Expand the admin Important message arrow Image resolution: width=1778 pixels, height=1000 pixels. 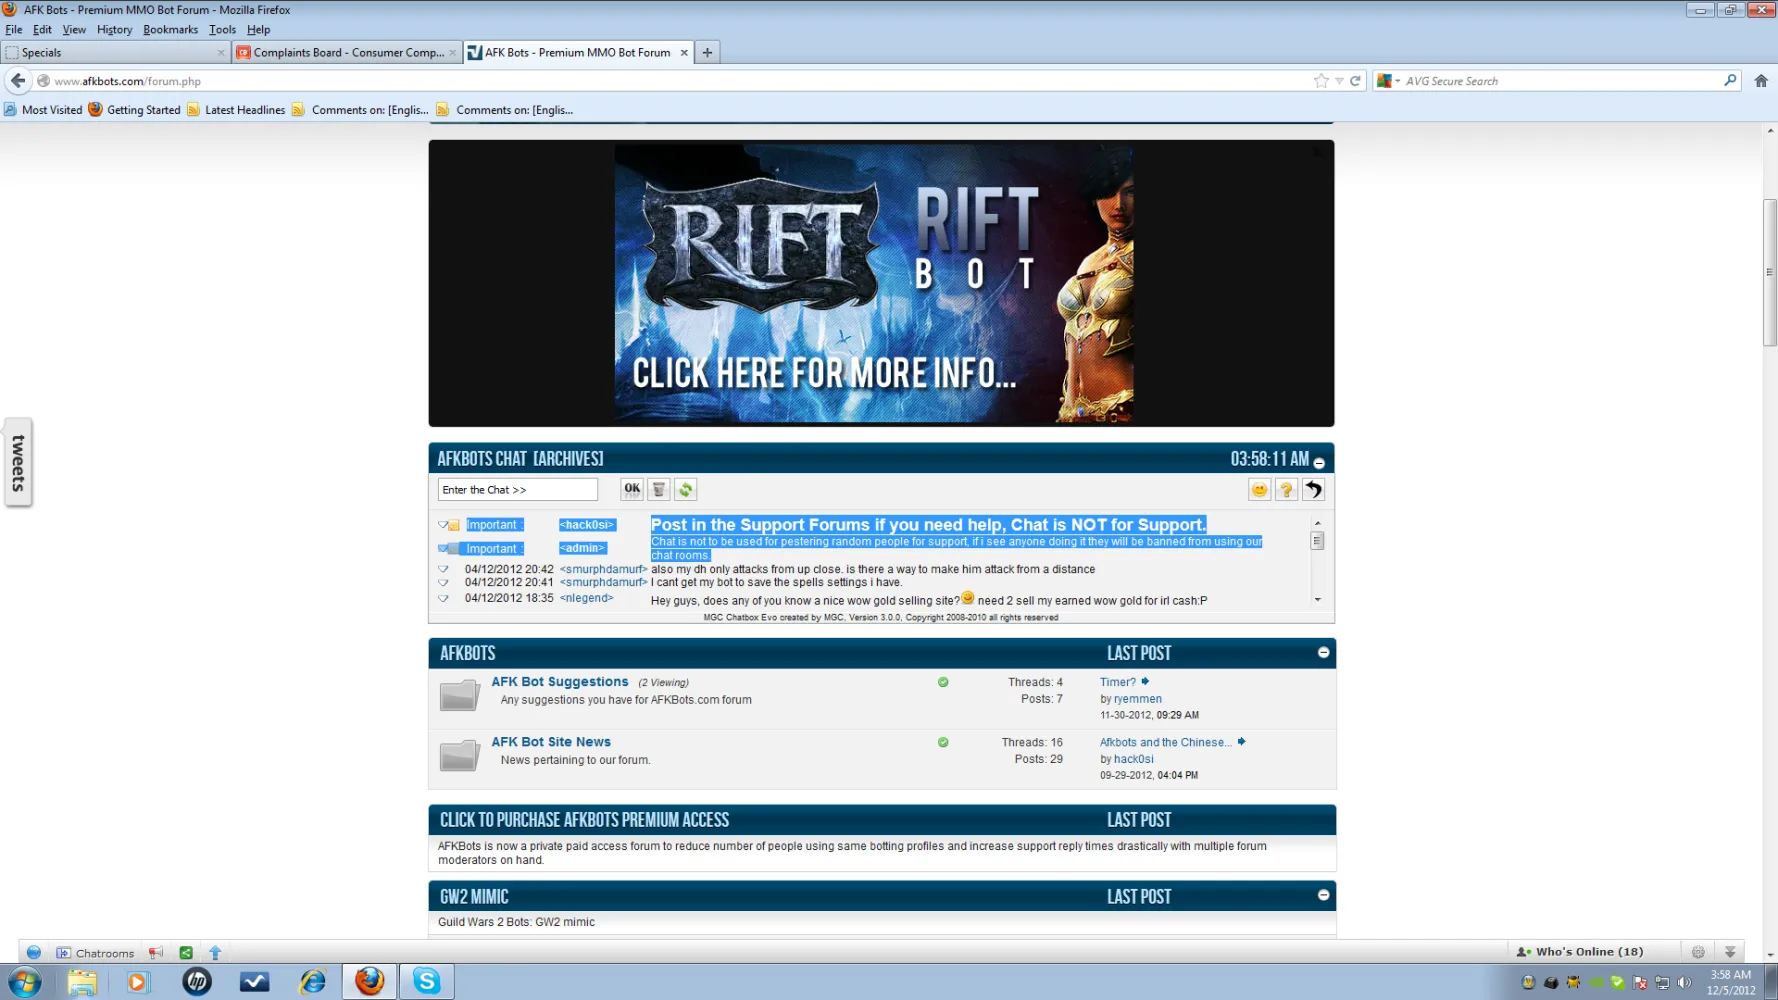pos(443,548)
